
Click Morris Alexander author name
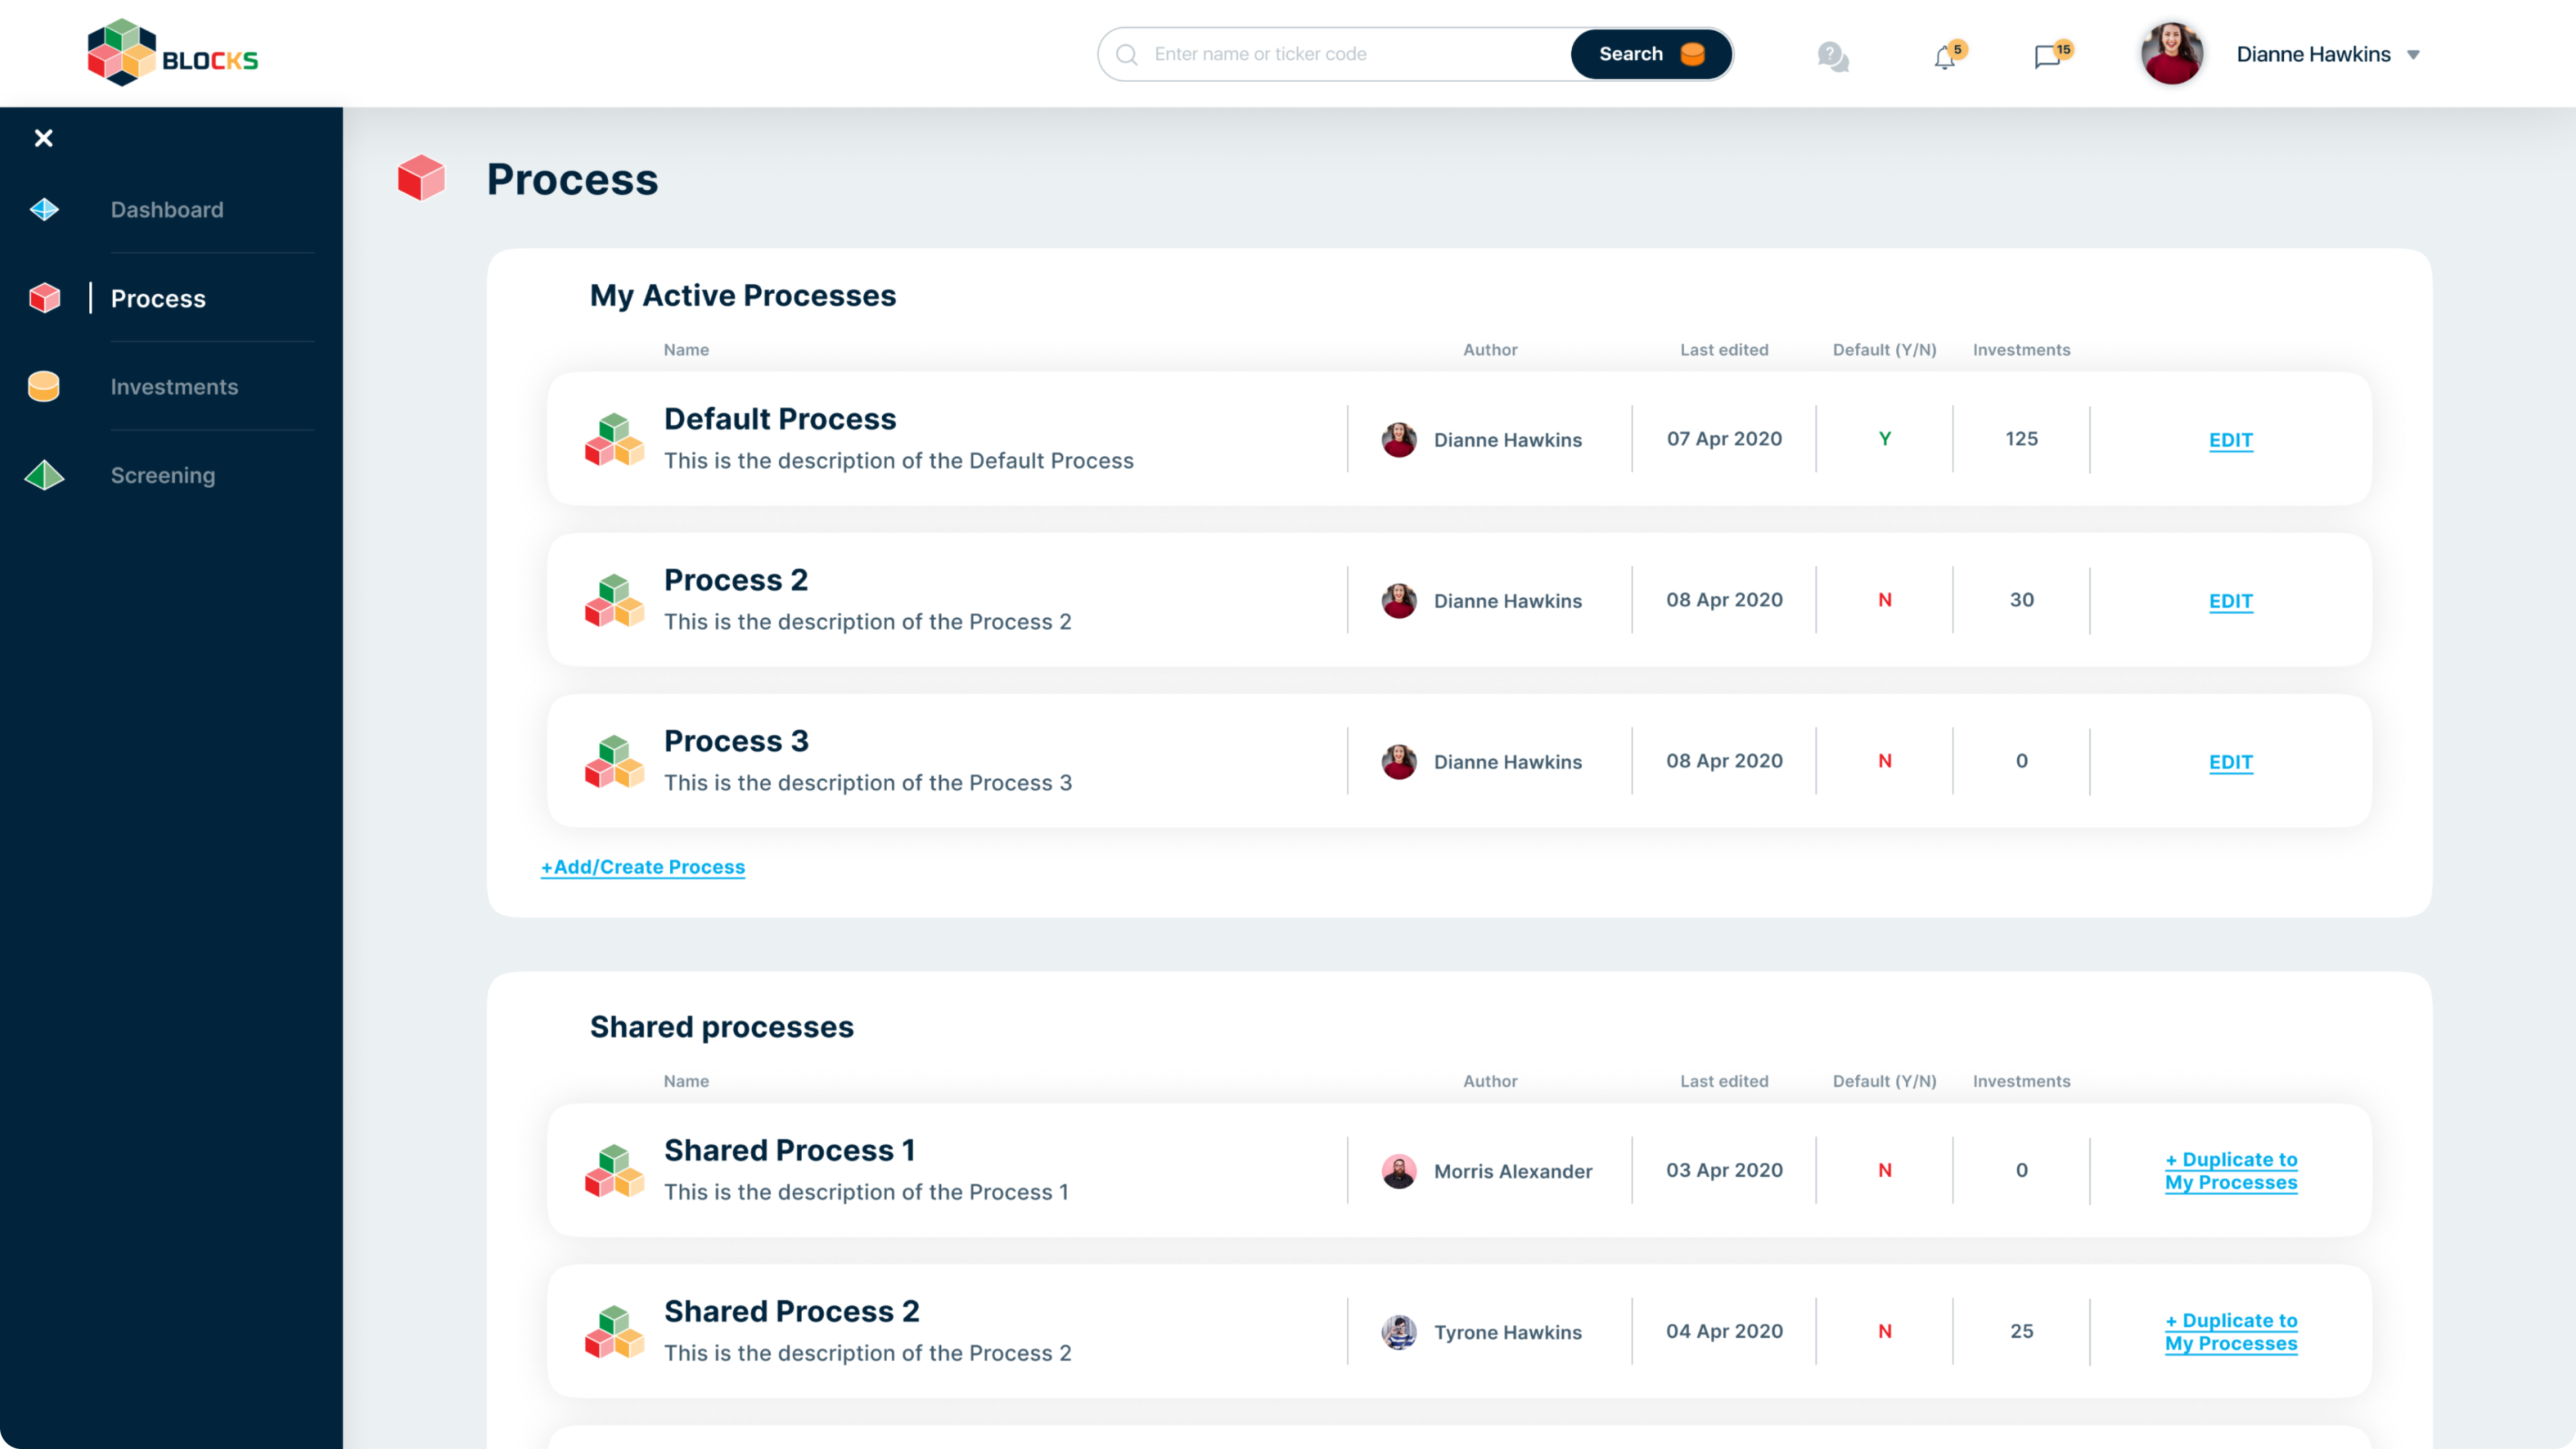(1513, 1171)
